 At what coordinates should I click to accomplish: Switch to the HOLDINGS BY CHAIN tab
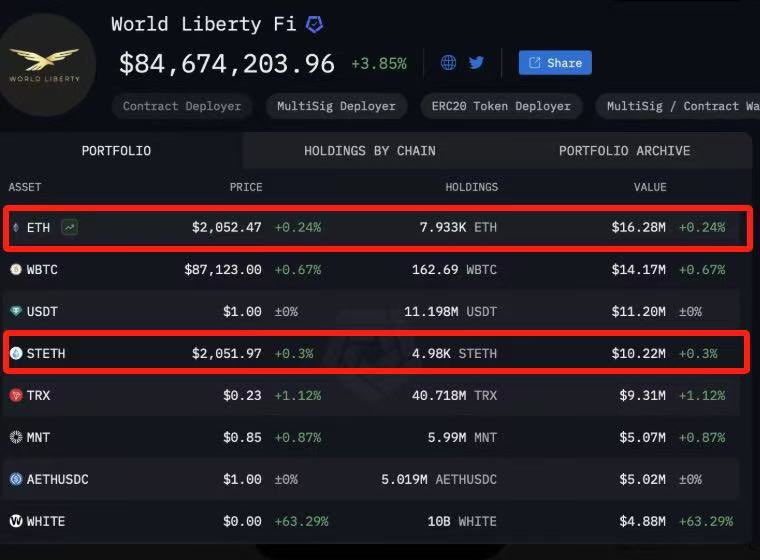click(370, 151)
